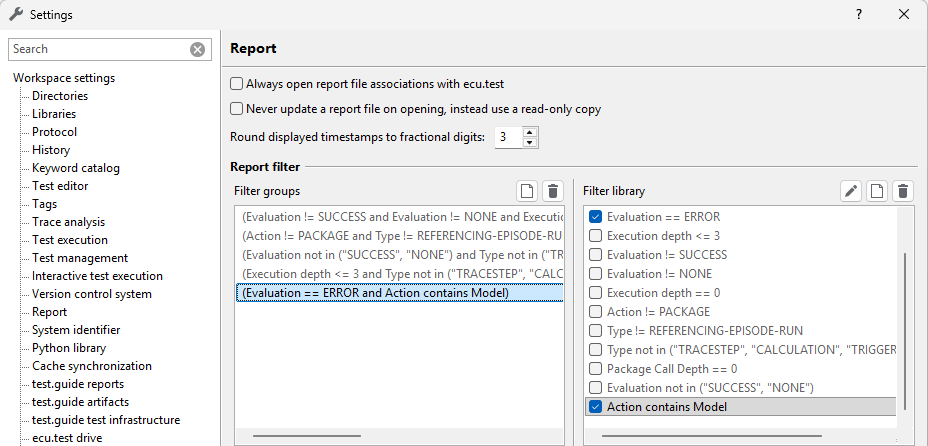This screenshot has height=446, width=928.
Task: Check Action != PACKAGE filter
Action: coord(595,312)
